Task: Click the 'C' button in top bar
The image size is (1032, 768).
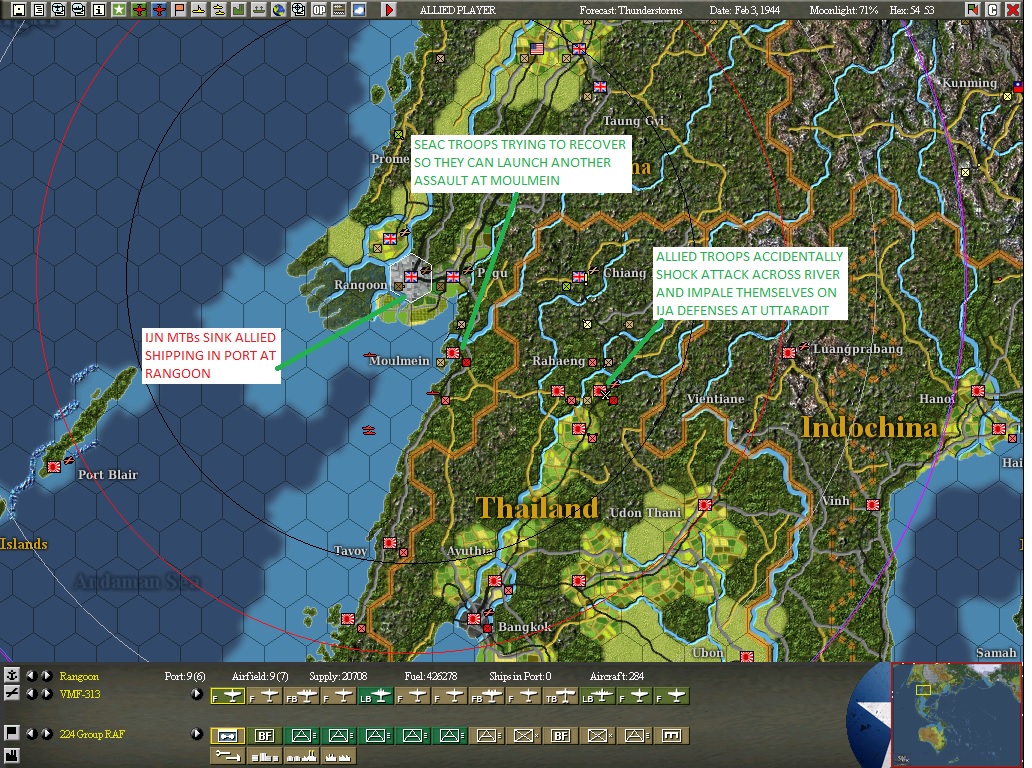Action: coord(993,10)
